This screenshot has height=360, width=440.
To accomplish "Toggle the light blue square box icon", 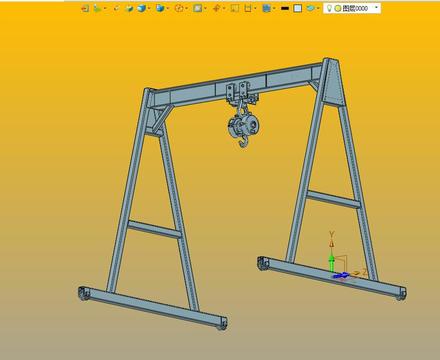I will pyautogui.click(x=298, y=8).
